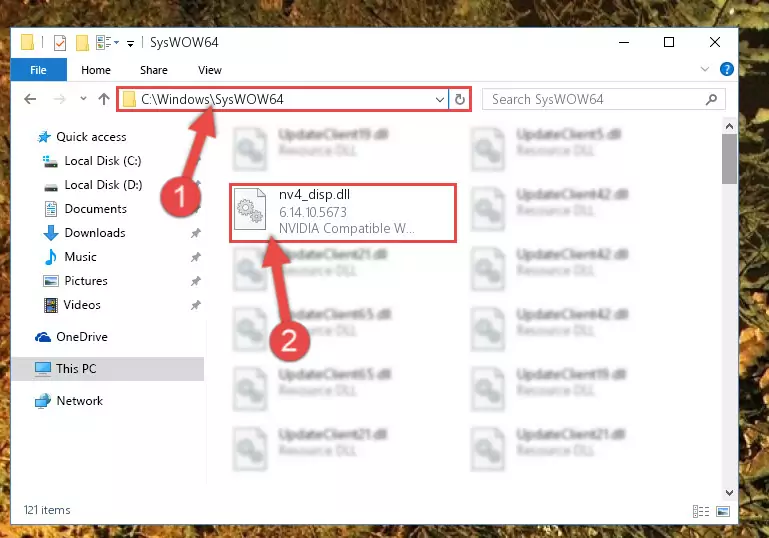Open Network in the navigation pane
769x538 pixels.
[79, 401]
